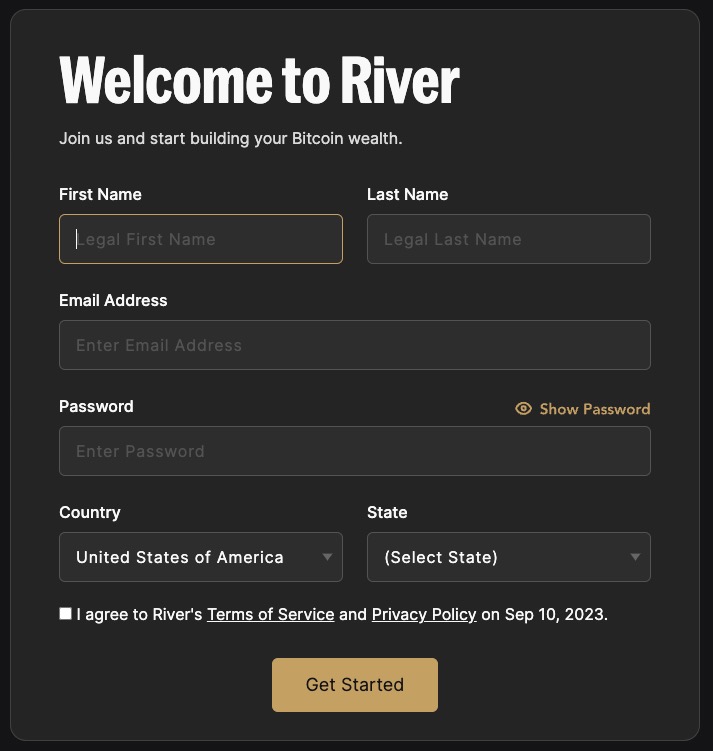Click the Last Name label
713x751 pixels.
click(407, 194)
